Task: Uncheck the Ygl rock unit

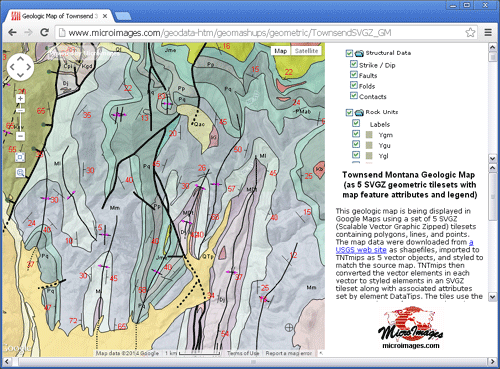Action: 356,154
